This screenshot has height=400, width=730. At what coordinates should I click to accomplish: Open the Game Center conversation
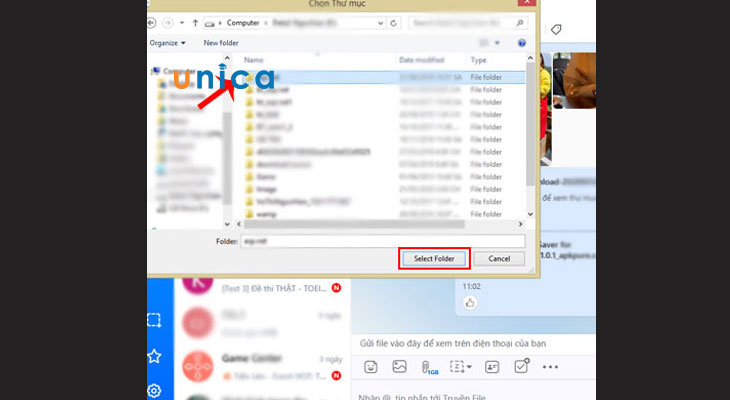coord(262,367)
